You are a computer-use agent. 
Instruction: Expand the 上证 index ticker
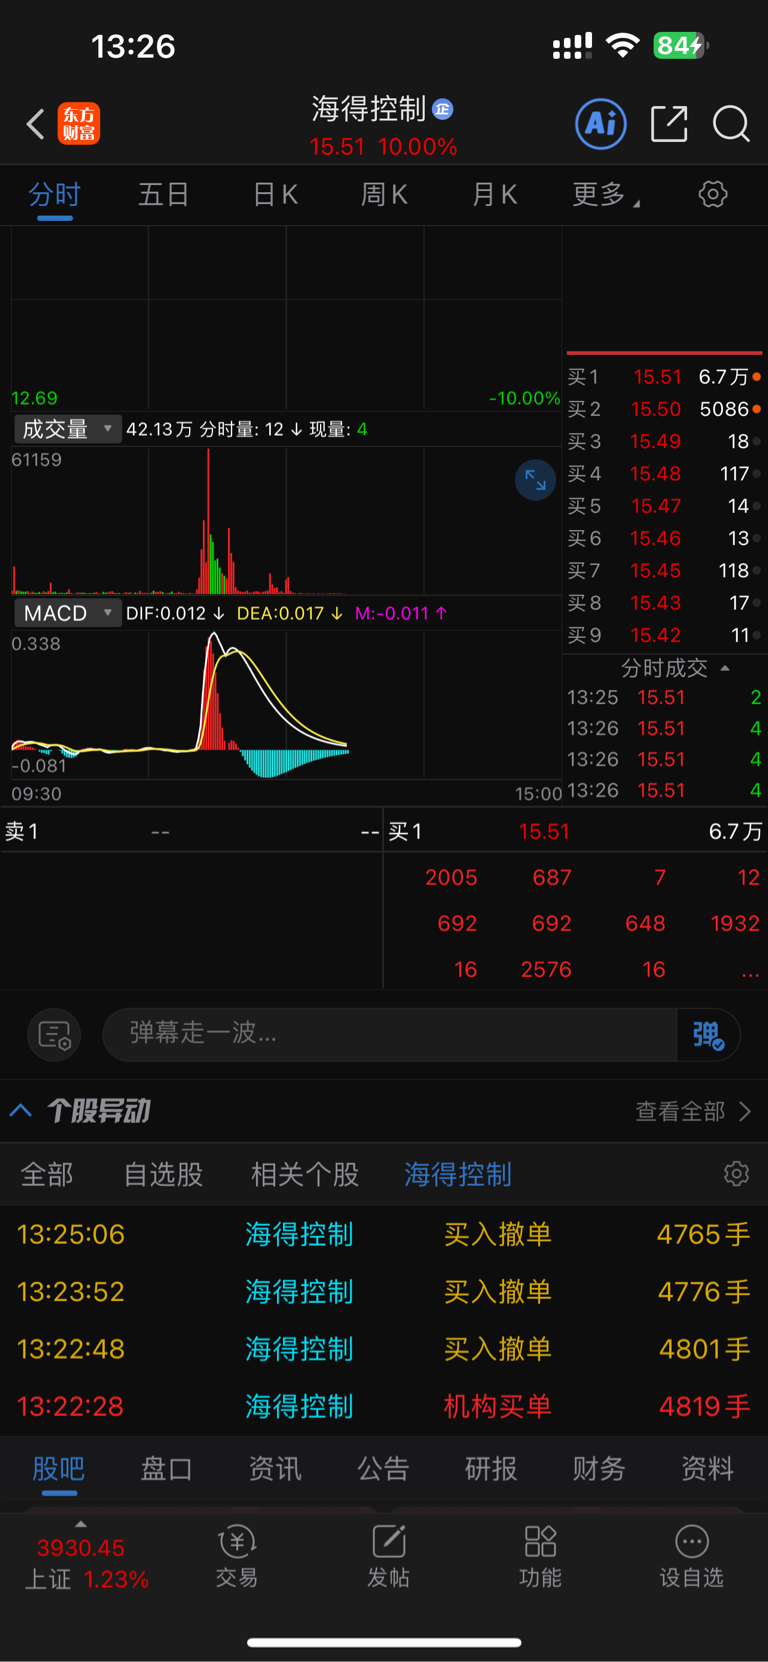click(81, 1558)
